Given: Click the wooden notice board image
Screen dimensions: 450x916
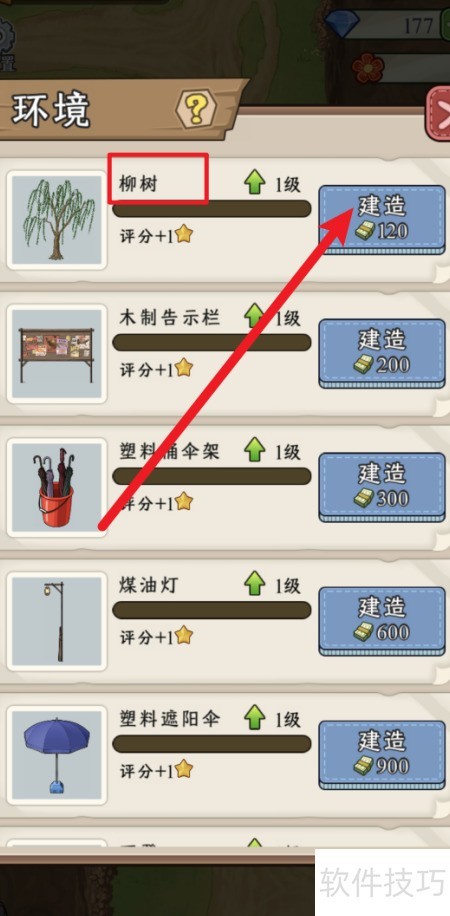Looking at the screenshot, I should coord(57,354).
